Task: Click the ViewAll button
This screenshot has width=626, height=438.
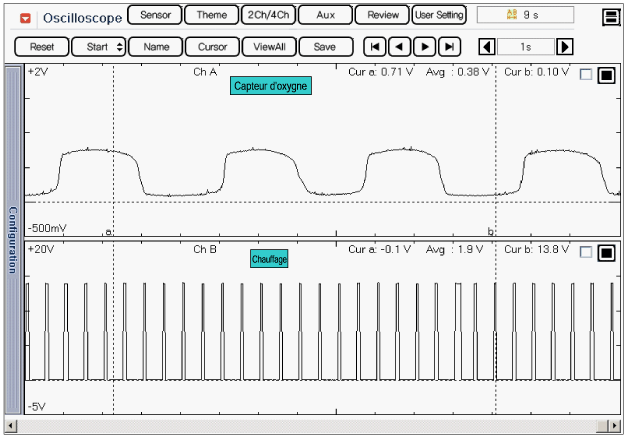Action: [x=269, y=47]
